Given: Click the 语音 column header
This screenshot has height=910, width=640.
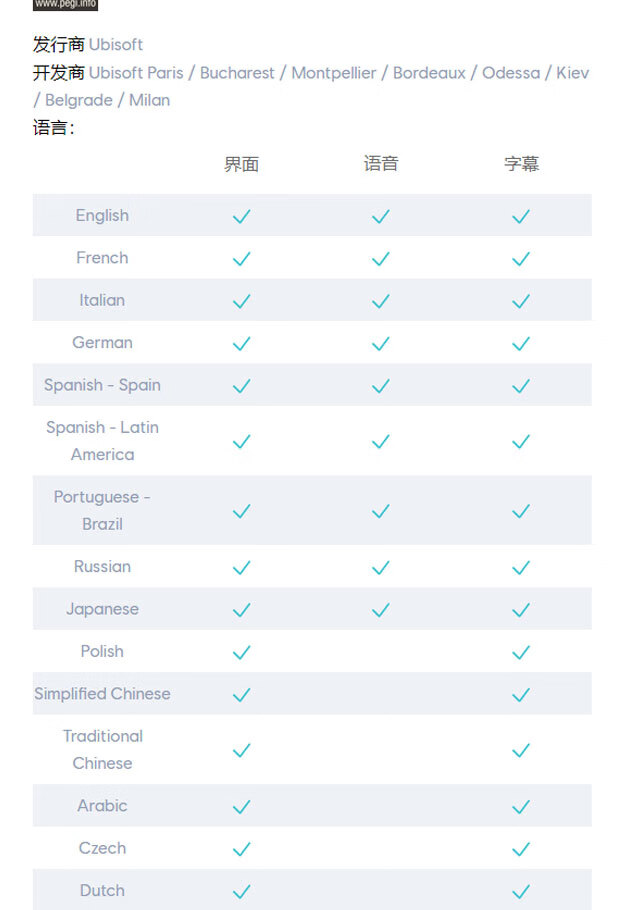Looking at the screenshot, I should 381,164.
